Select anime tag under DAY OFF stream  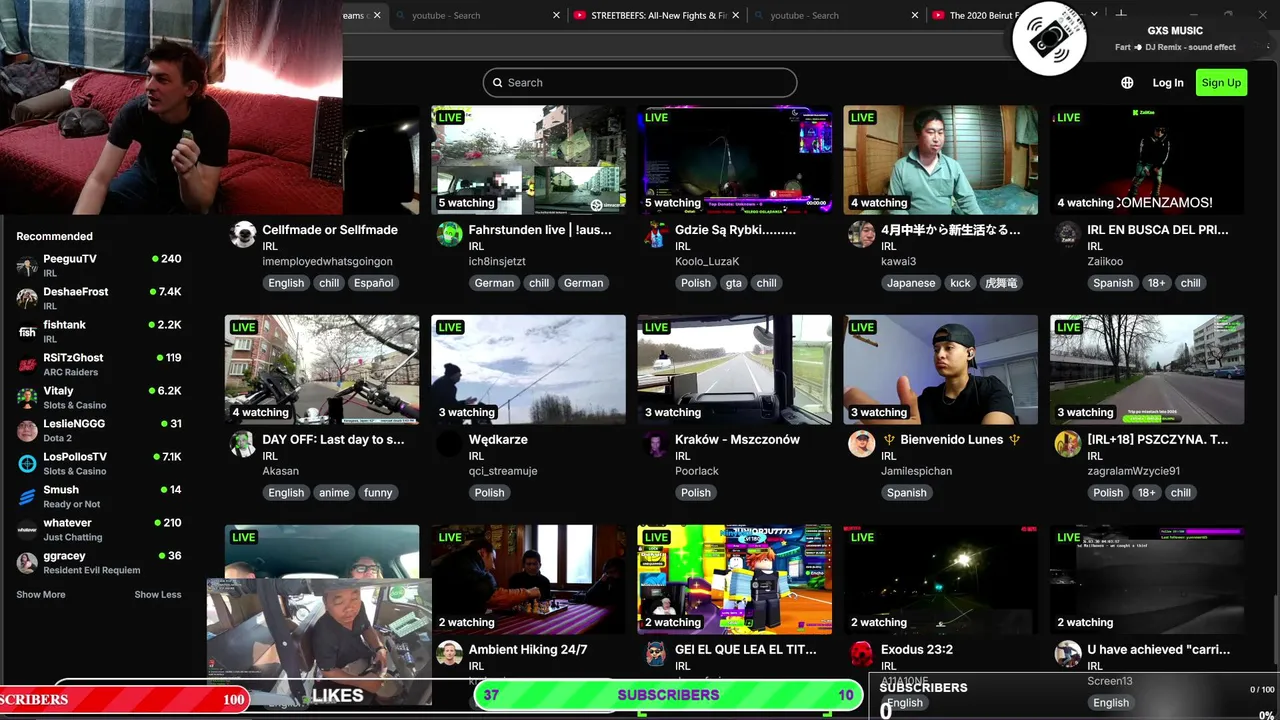pyautogui.click(x=334, y=493)
